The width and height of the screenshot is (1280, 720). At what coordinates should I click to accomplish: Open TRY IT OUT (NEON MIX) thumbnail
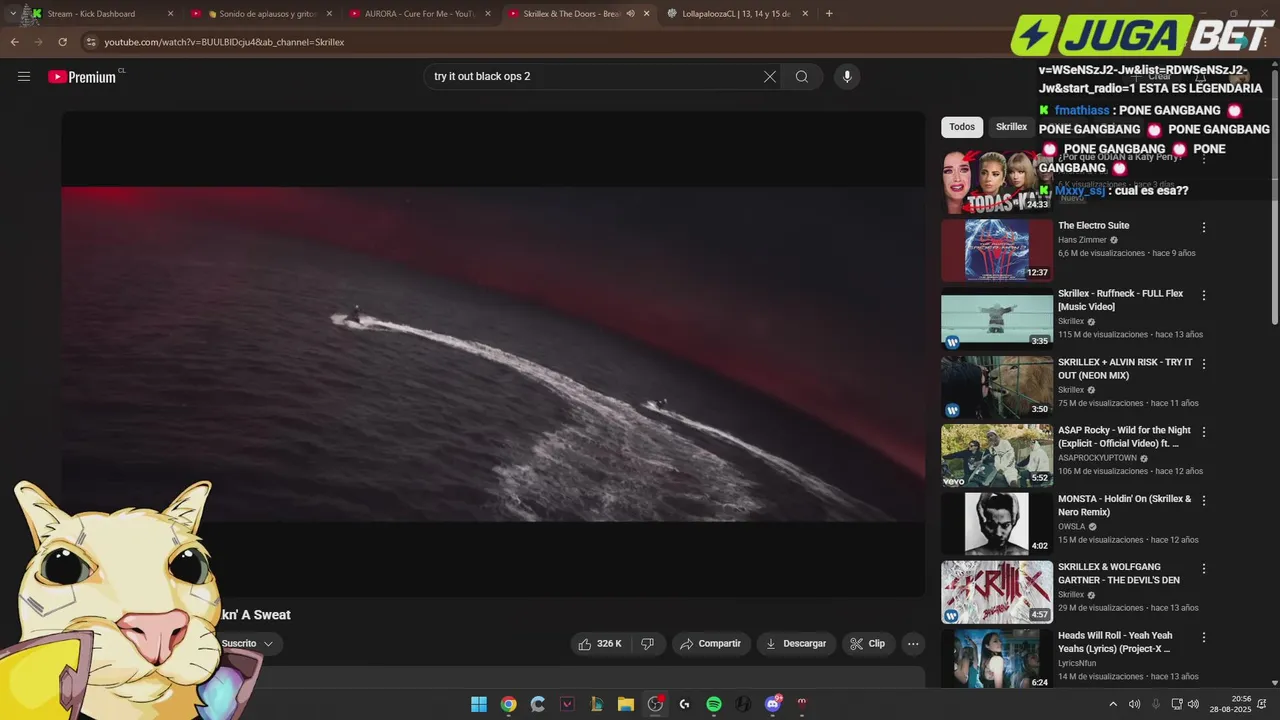point(997,387)
